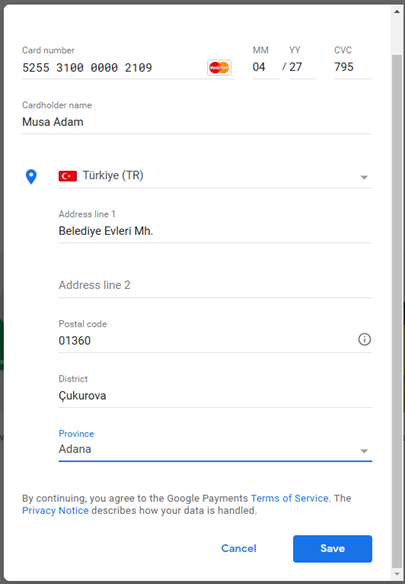Open the Privacy Notice link
The width and height of the screenshot is (405, 584).
[55, 510]
